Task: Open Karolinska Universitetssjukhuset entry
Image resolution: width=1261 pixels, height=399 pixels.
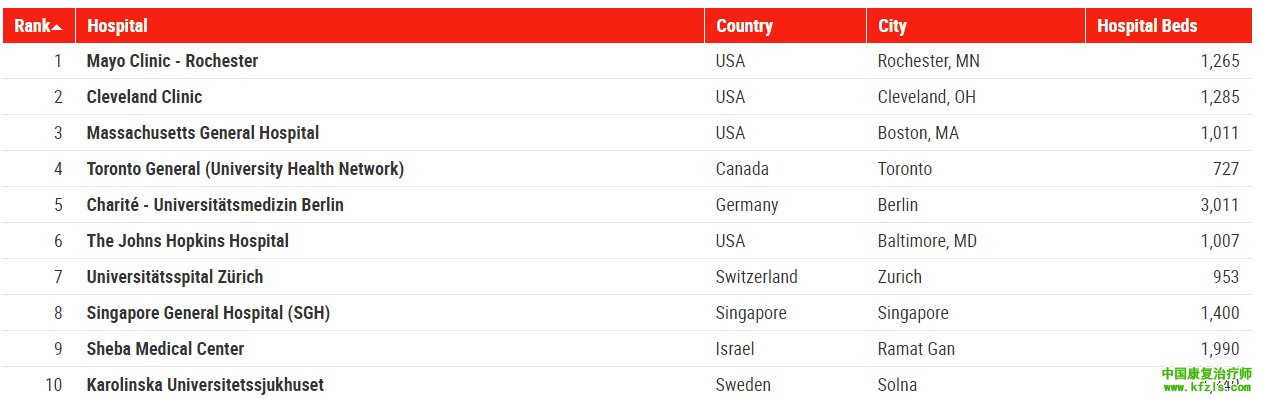Action: coord(205,385)
